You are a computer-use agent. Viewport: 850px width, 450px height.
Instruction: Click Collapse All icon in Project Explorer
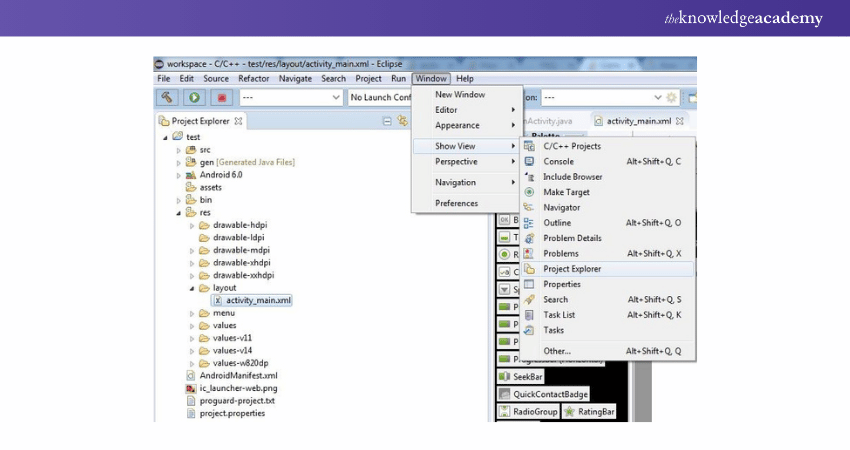(387, 121)
